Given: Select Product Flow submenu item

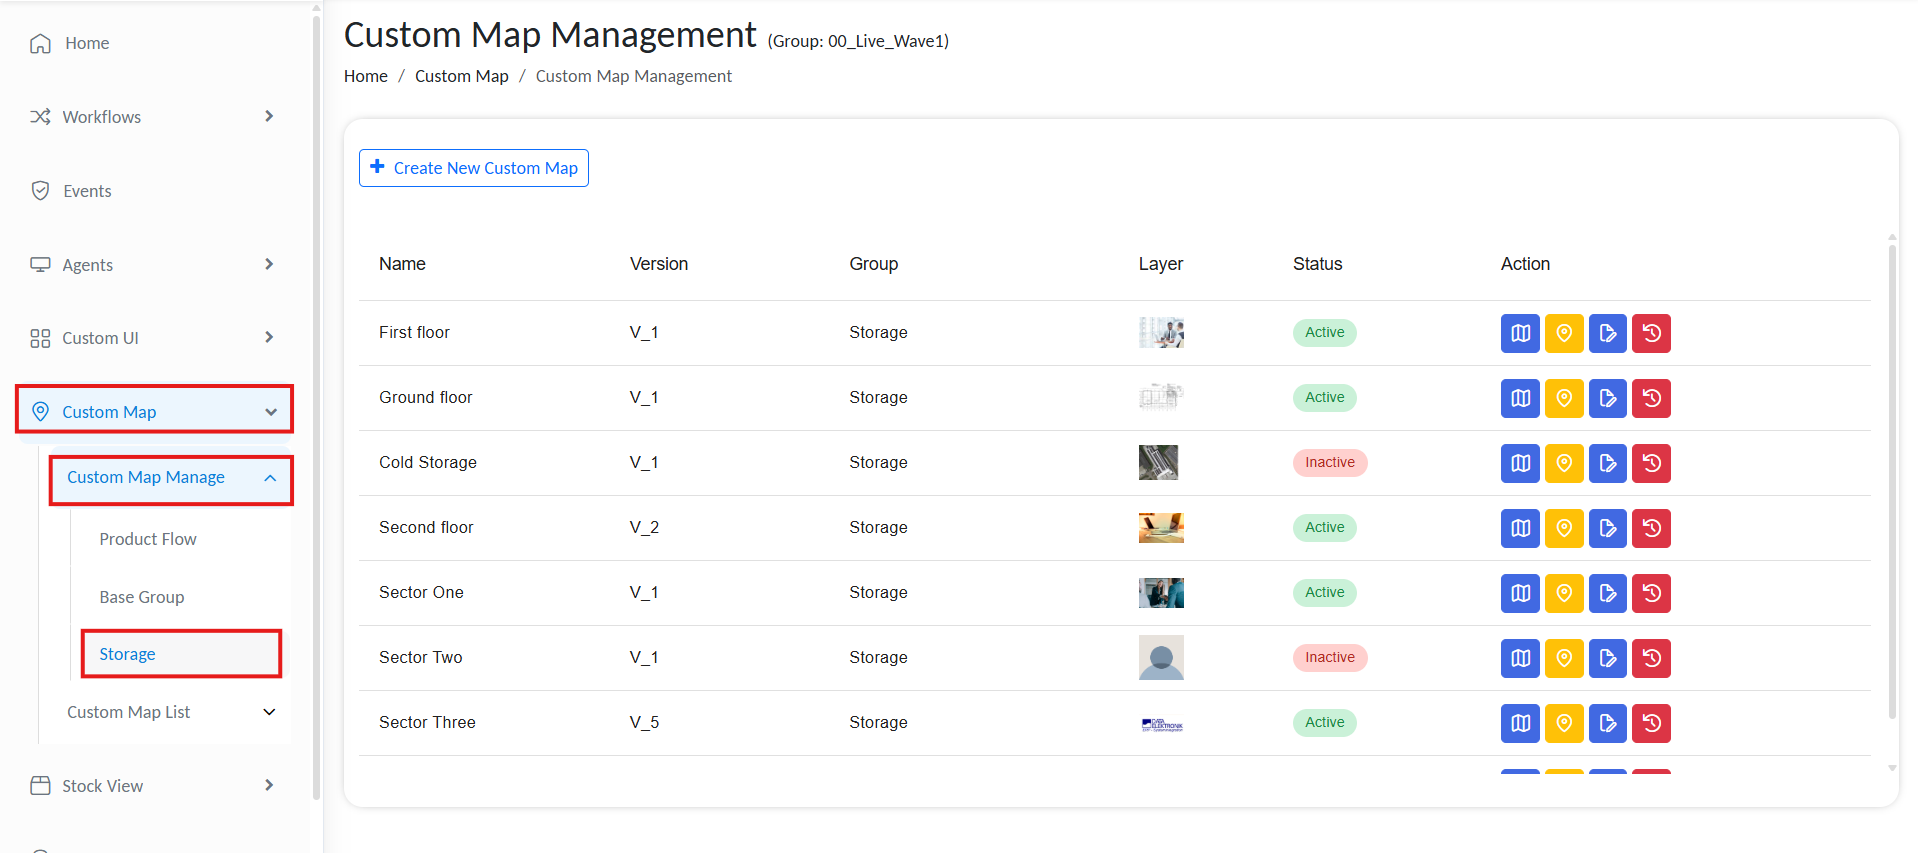Looking at the screenshot, I should 148,539.
